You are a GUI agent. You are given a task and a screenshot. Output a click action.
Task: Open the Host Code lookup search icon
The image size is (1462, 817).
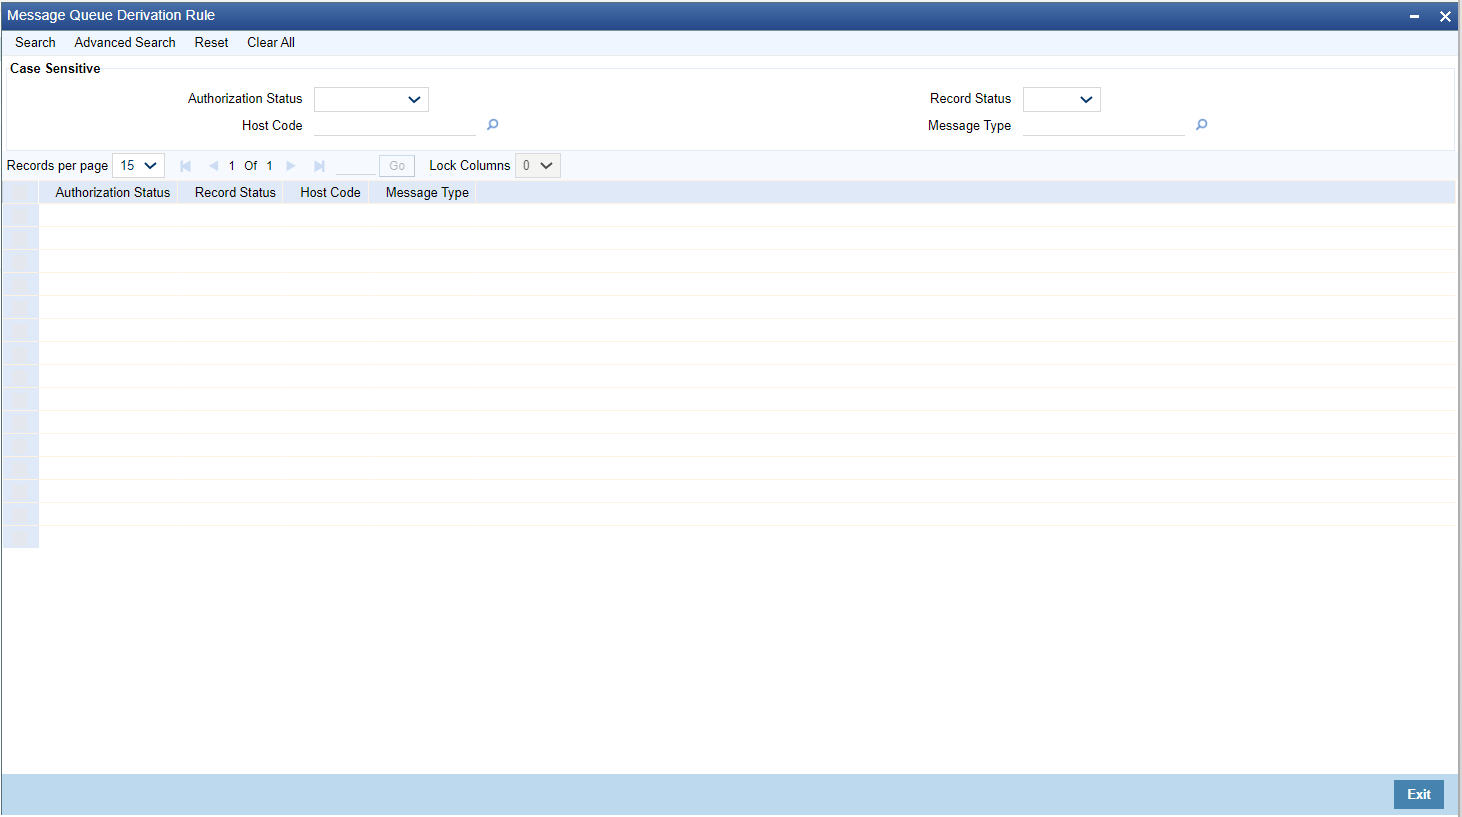click(492, 125)
